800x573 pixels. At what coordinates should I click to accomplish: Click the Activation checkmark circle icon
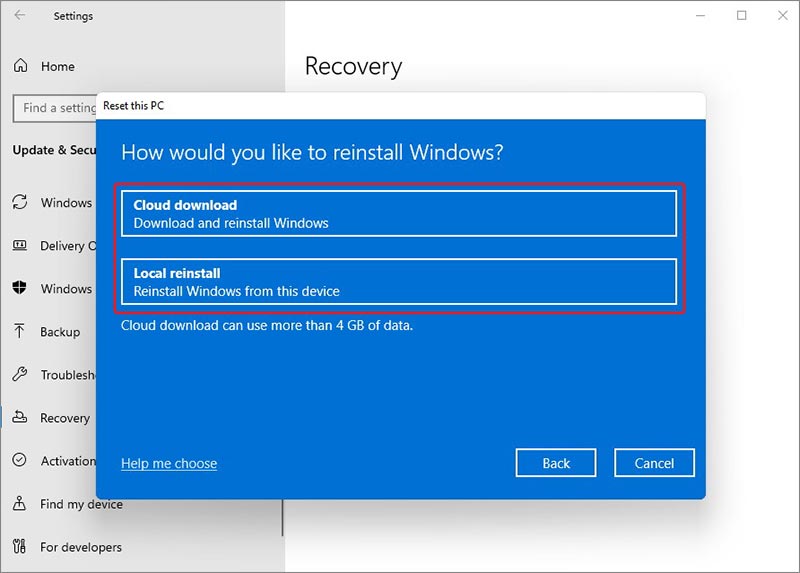coord(19,460)
